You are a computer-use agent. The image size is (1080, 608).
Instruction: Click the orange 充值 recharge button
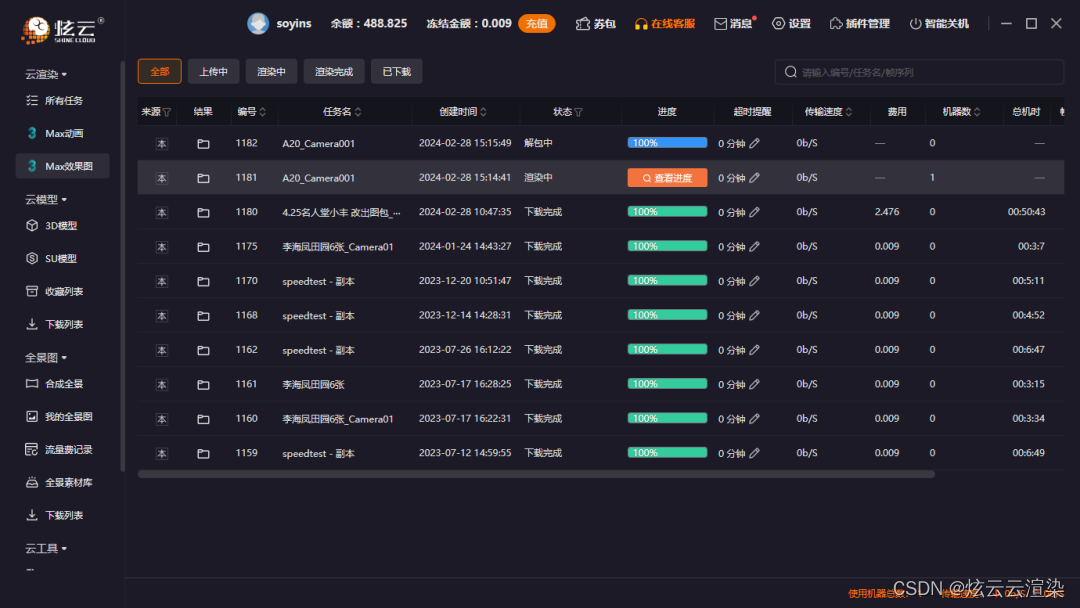536,23
